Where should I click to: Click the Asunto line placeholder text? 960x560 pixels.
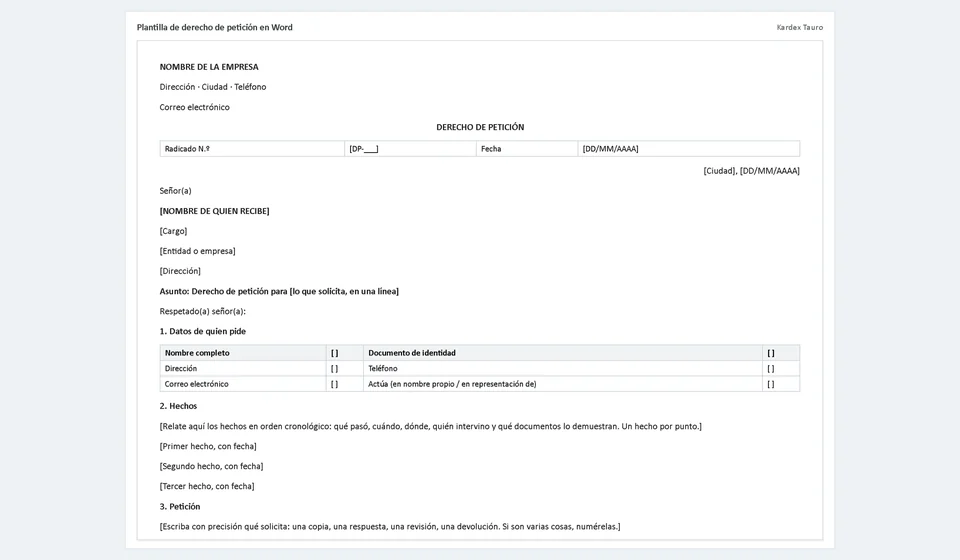[x=343, y=291]
